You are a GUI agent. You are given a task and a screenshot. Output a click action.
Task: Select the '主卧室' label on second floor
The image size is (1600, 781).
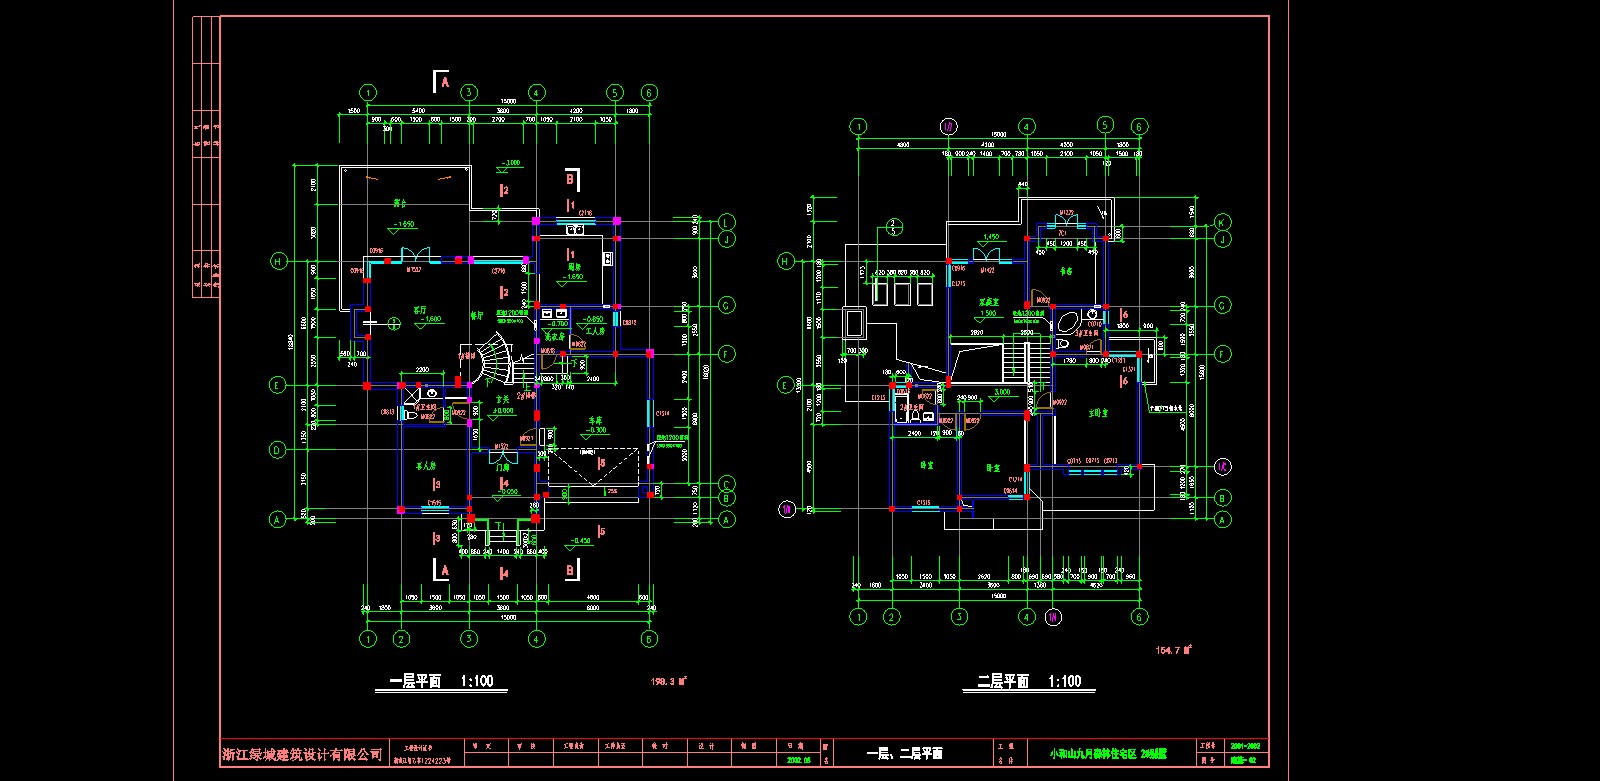(1098, 412)
